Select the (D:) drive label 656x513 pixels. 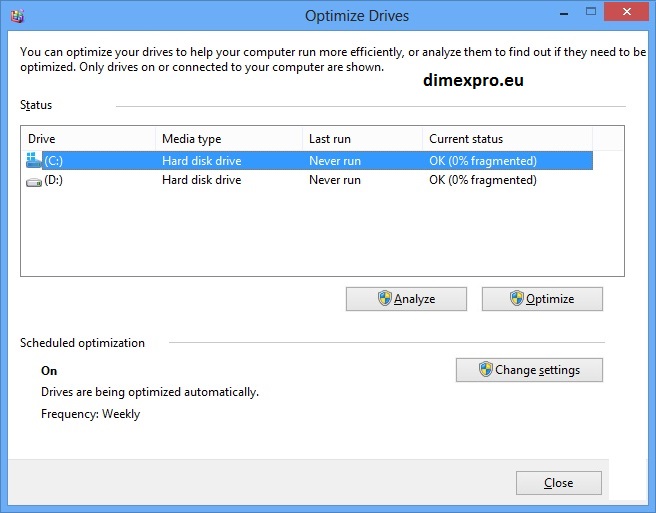tap(54, 180)
